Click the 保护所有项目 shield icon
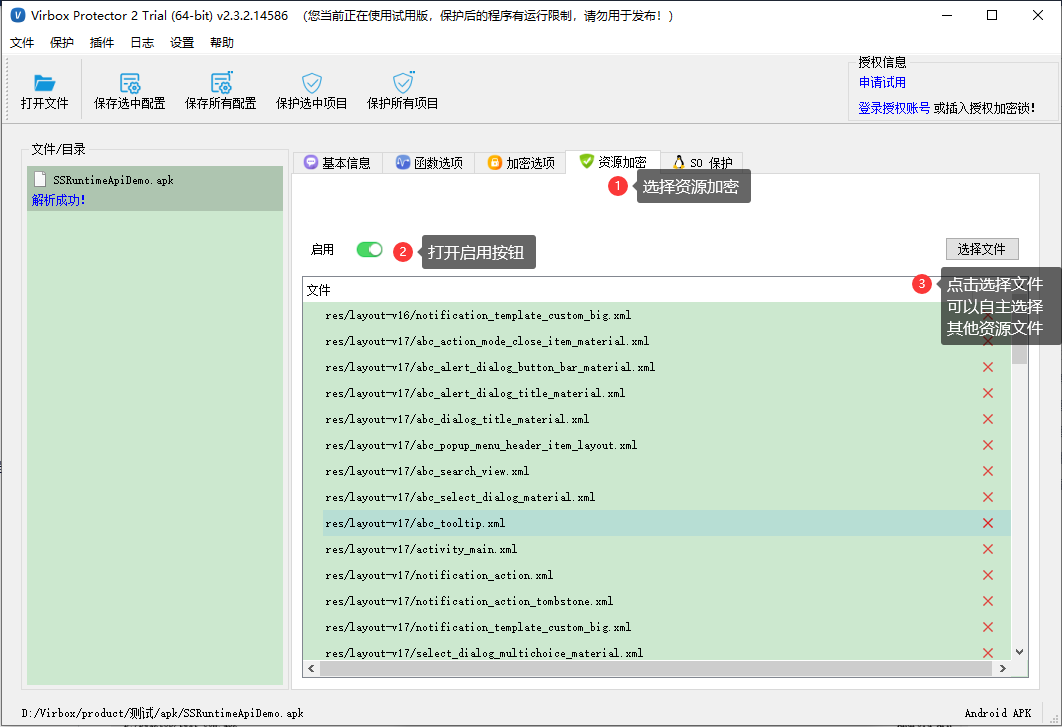The width and height of the screenshot is (1062, 727). pyautogui.click(x=403, y=82)
